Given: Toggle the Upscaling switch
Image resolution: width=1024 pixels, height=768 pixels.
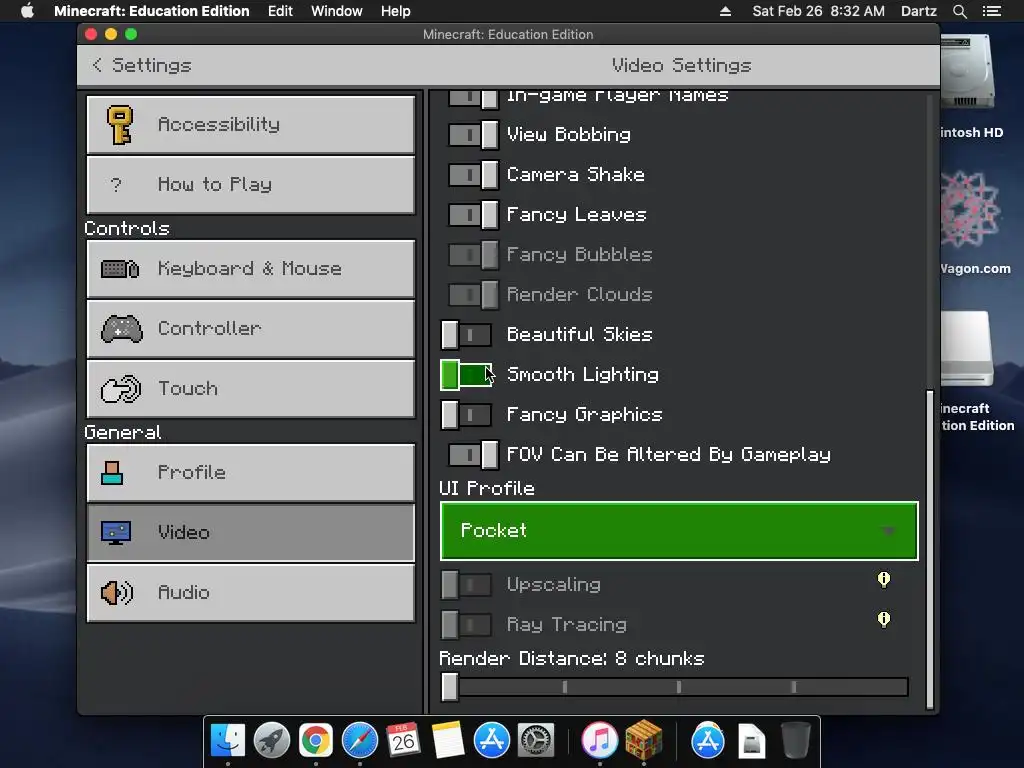Looking at the screenshot, I should (466, 585).
